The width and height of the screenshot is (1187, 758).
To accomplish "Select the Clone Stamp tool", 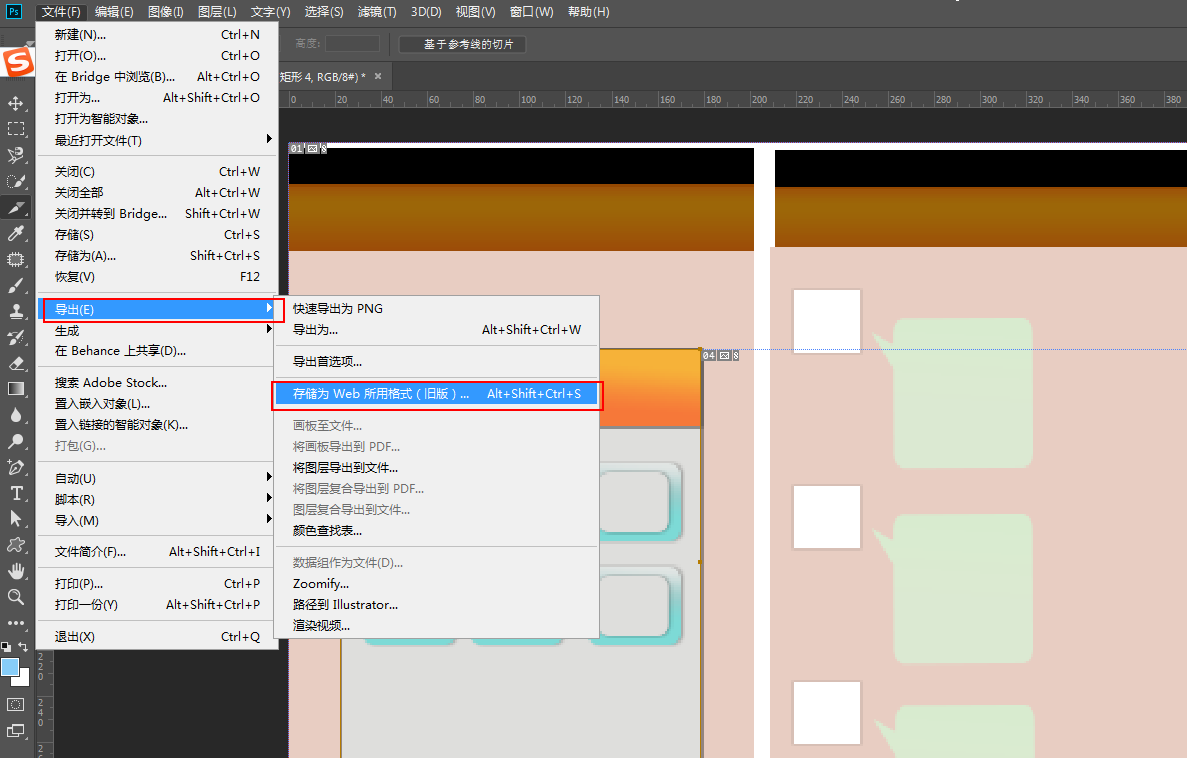I will tap(16, 311).
